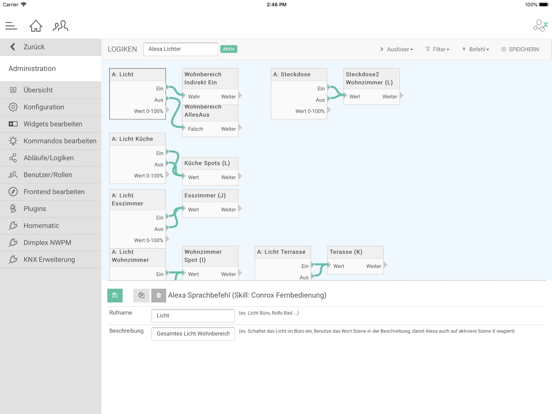This screenshot has height=414, width=552.
Task: Open the Befehl dropdown
Action: tap(476, 49)
